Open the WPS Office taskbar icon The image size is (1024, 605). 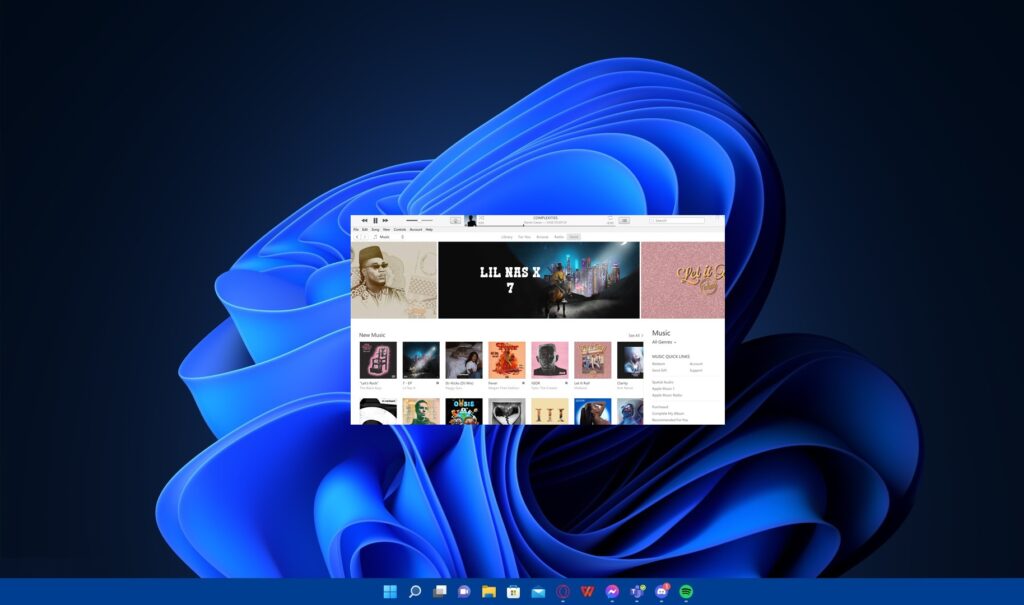(x=587, y=592)
